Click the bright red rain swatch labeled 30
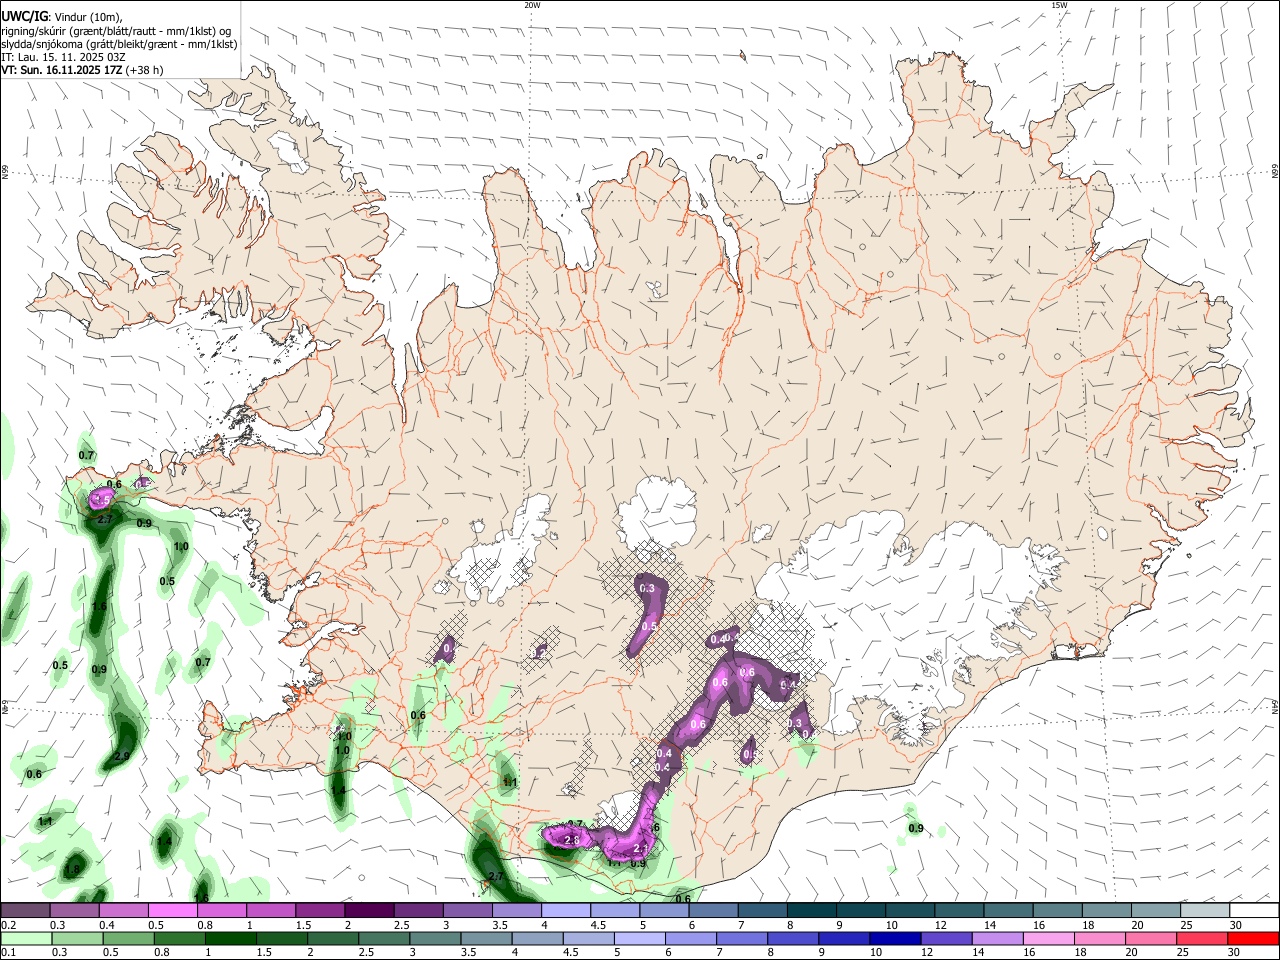Viewport: 1280px width, 960px height. tap(1254, 938)
